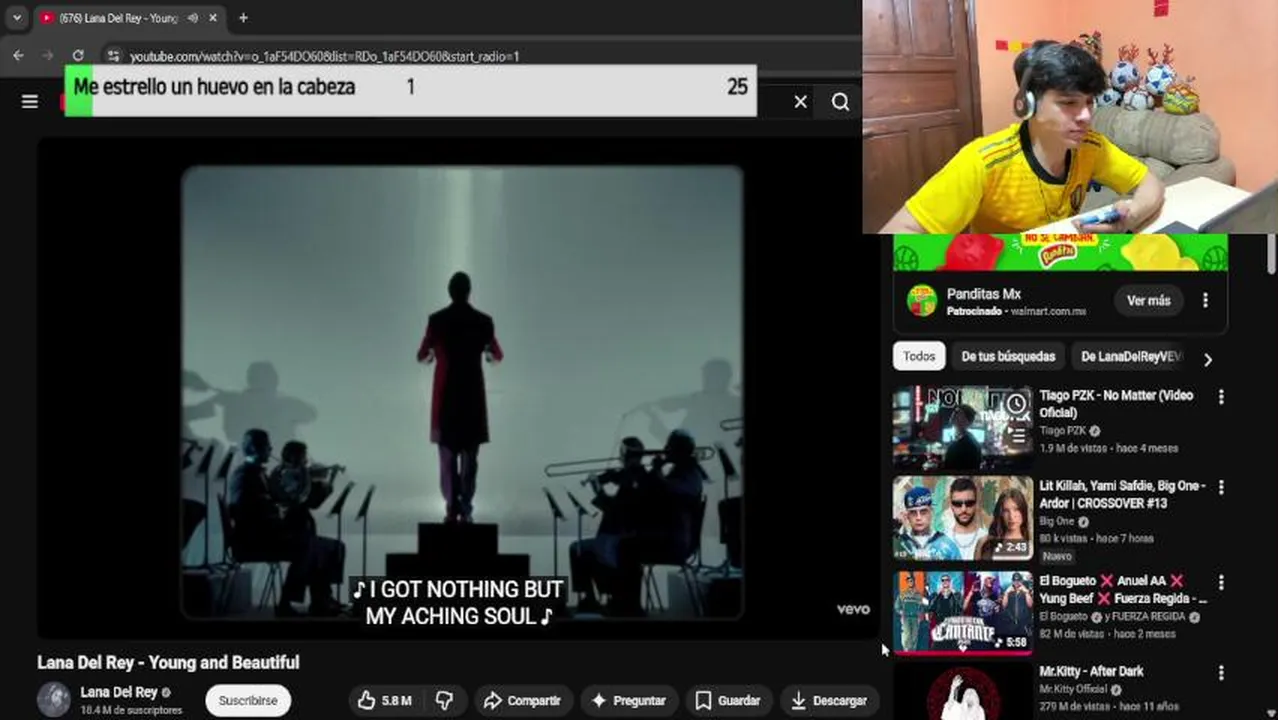Save the video with the Guardar button
The image size is (1278, 720).
point(728,701)
